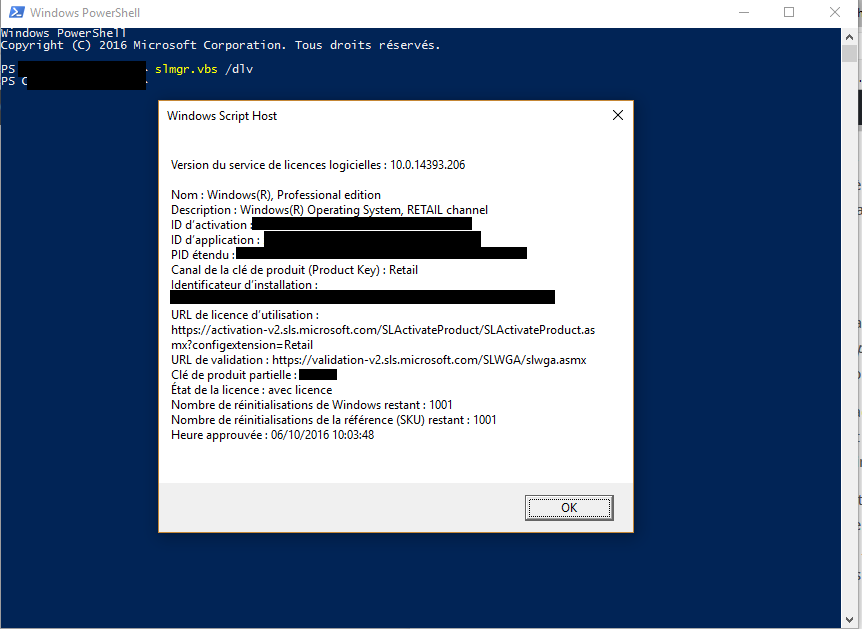The width and height of the screenshot is (862, 629).
Task: Click the activation-v2.sls.microsoft.com URL text
Action: [383, 330]
